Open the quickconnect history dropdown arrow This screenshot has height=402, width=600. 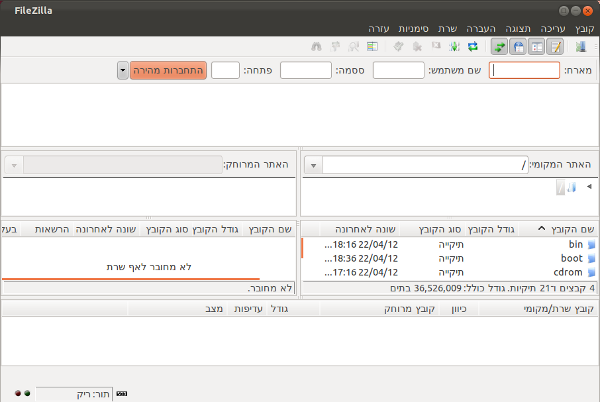click(122, 70)
